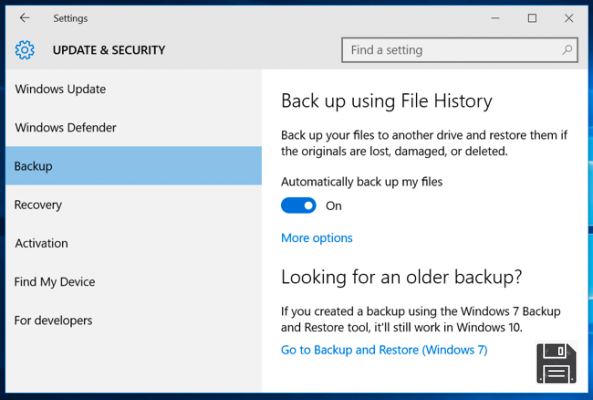593x400 pixels.
Task: Minimize the Settings window
Action: pyautogui.click(x=495, y=18)
